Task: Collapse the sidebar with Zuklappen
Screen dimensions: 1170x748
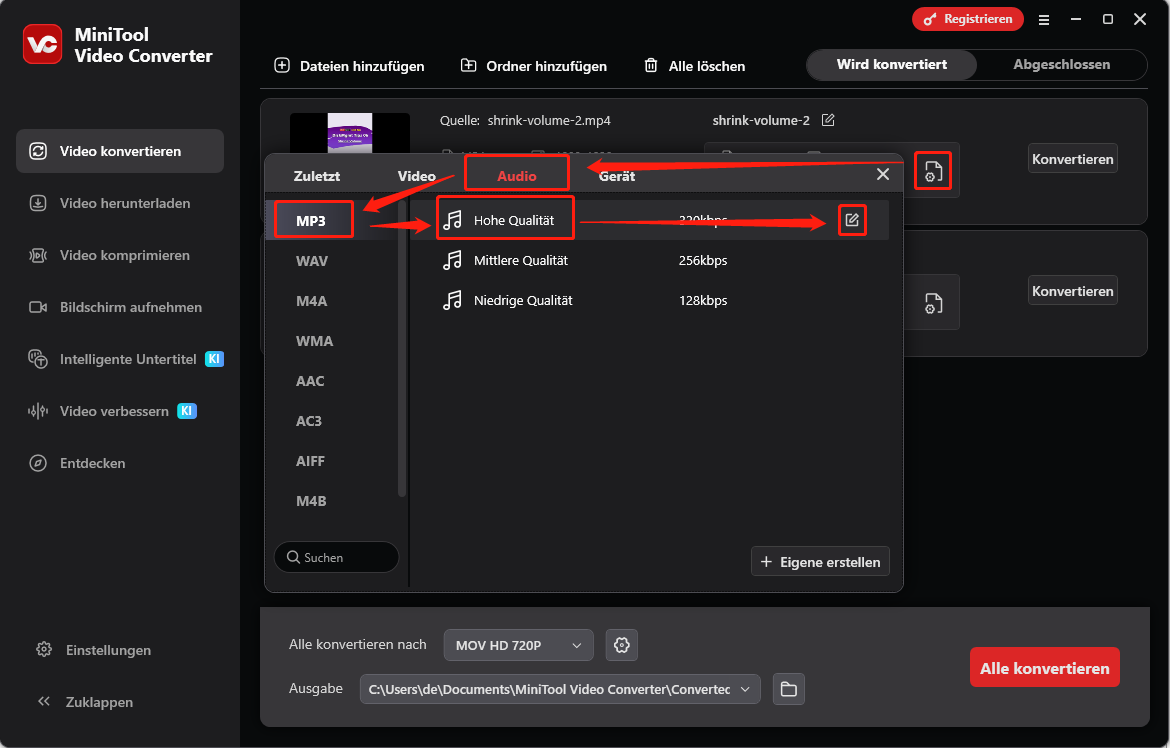Action: coord(86,702)
